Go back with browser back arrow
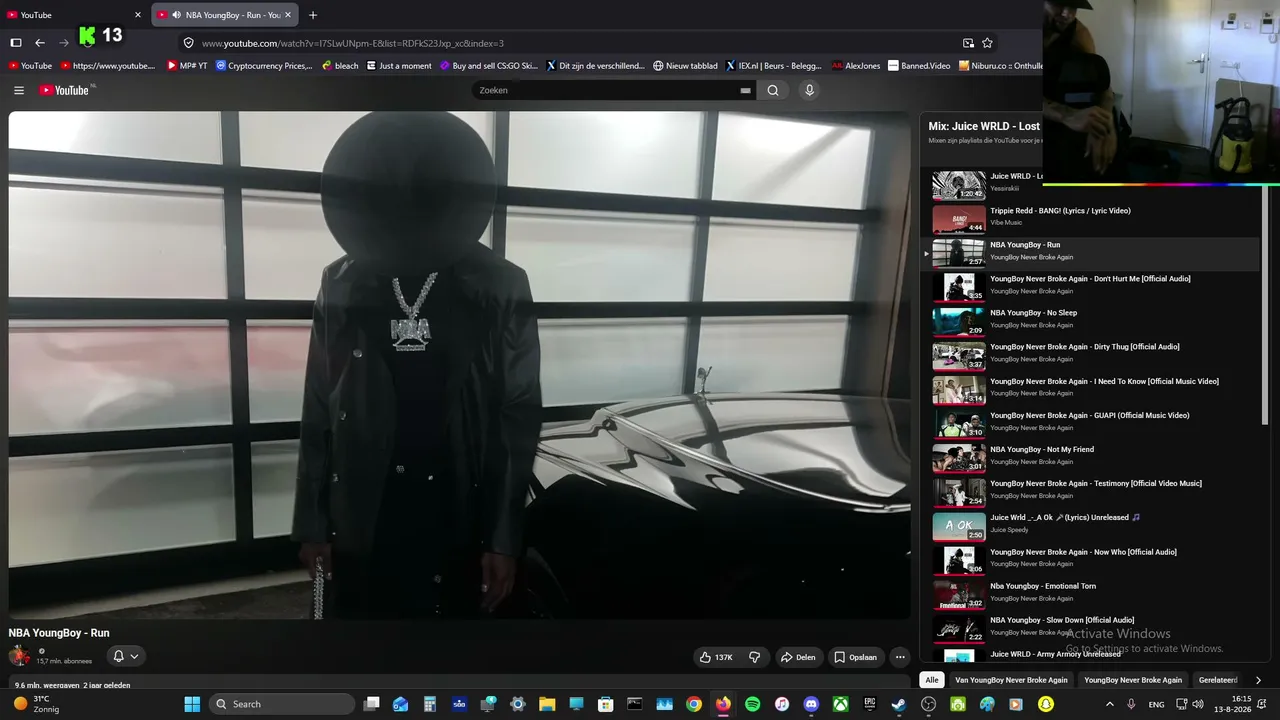Screen dimensions: 1280x720 [40, 43]
